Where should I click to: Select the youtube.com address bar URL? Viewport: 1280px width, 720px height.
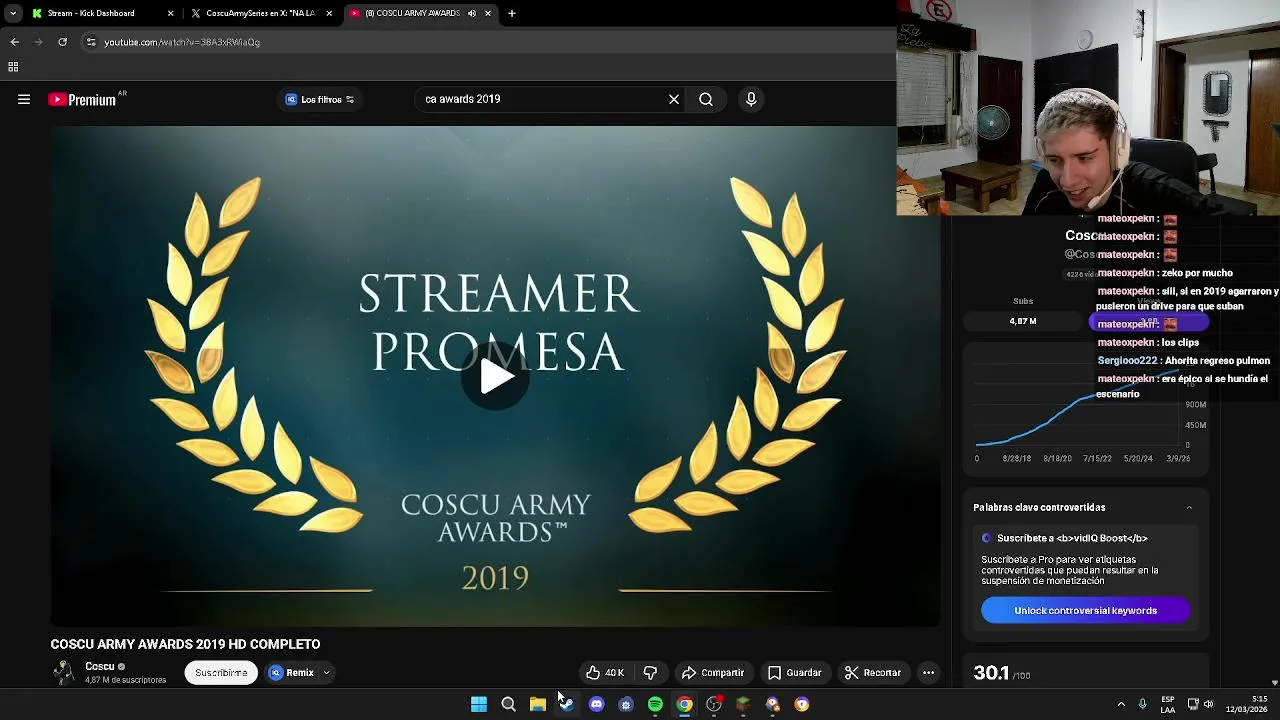[x=182, y=42]
